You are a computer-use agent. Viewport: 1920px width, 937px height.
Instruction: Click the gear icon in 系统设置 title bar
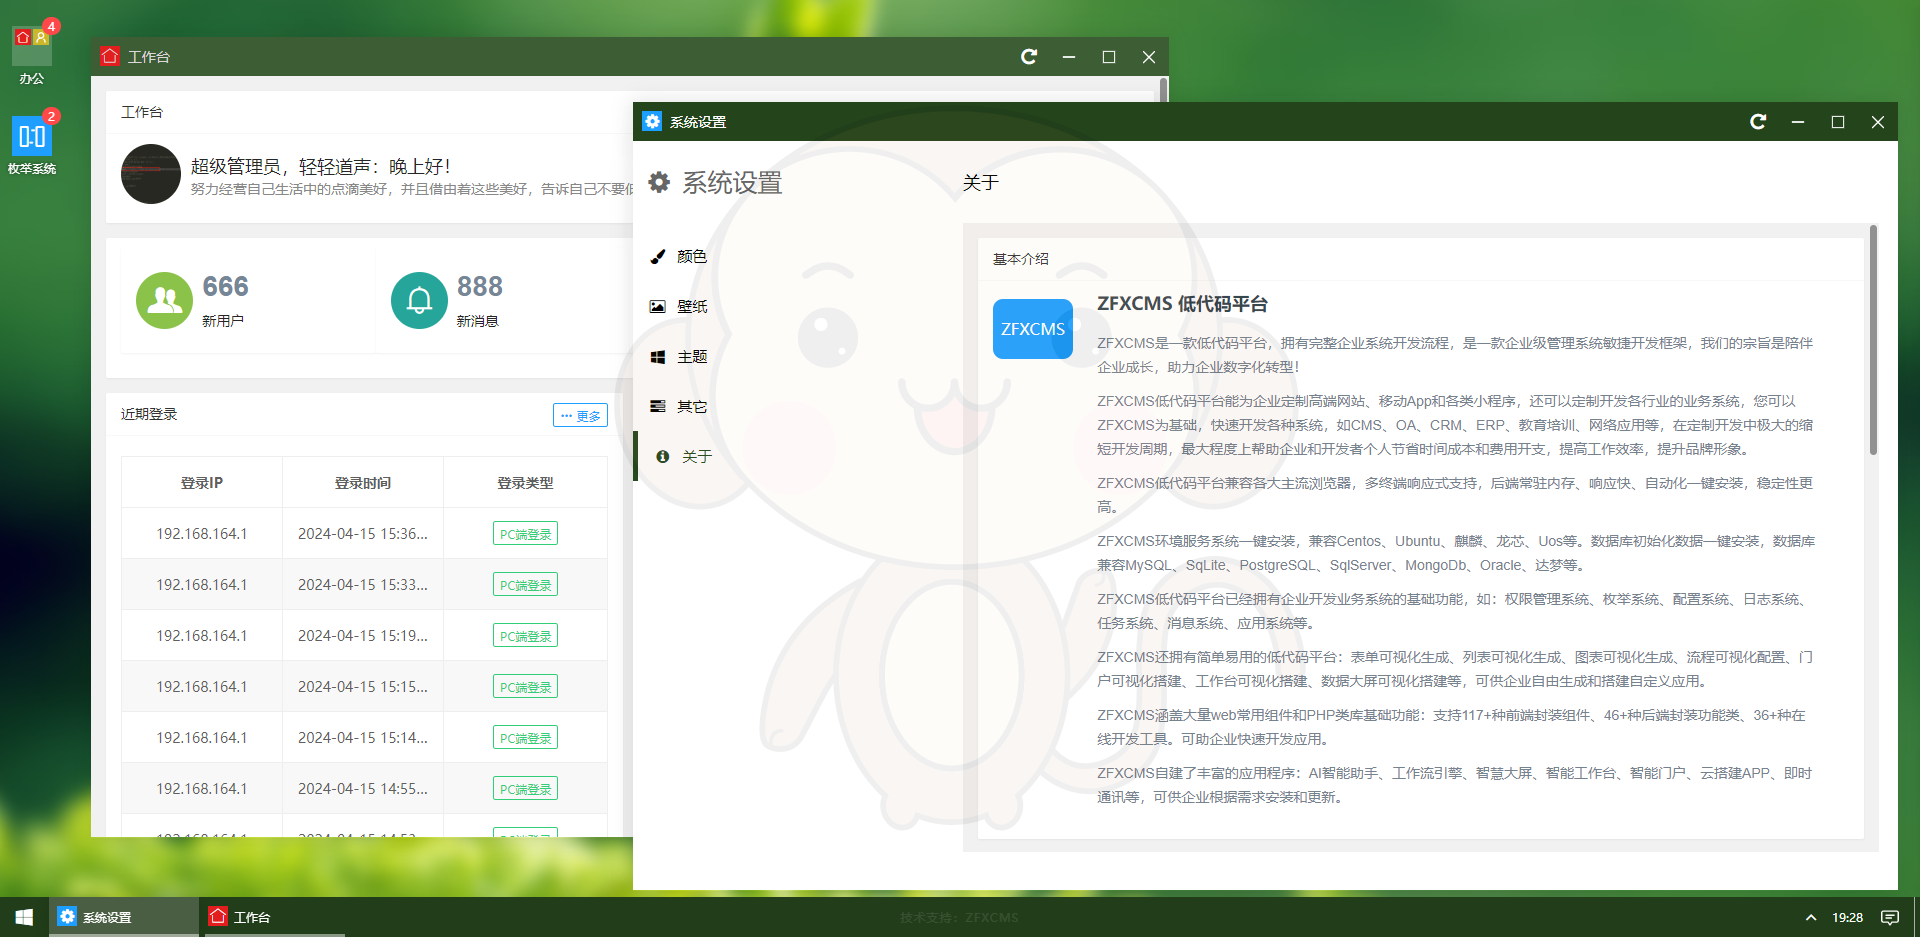coord(652,121)
